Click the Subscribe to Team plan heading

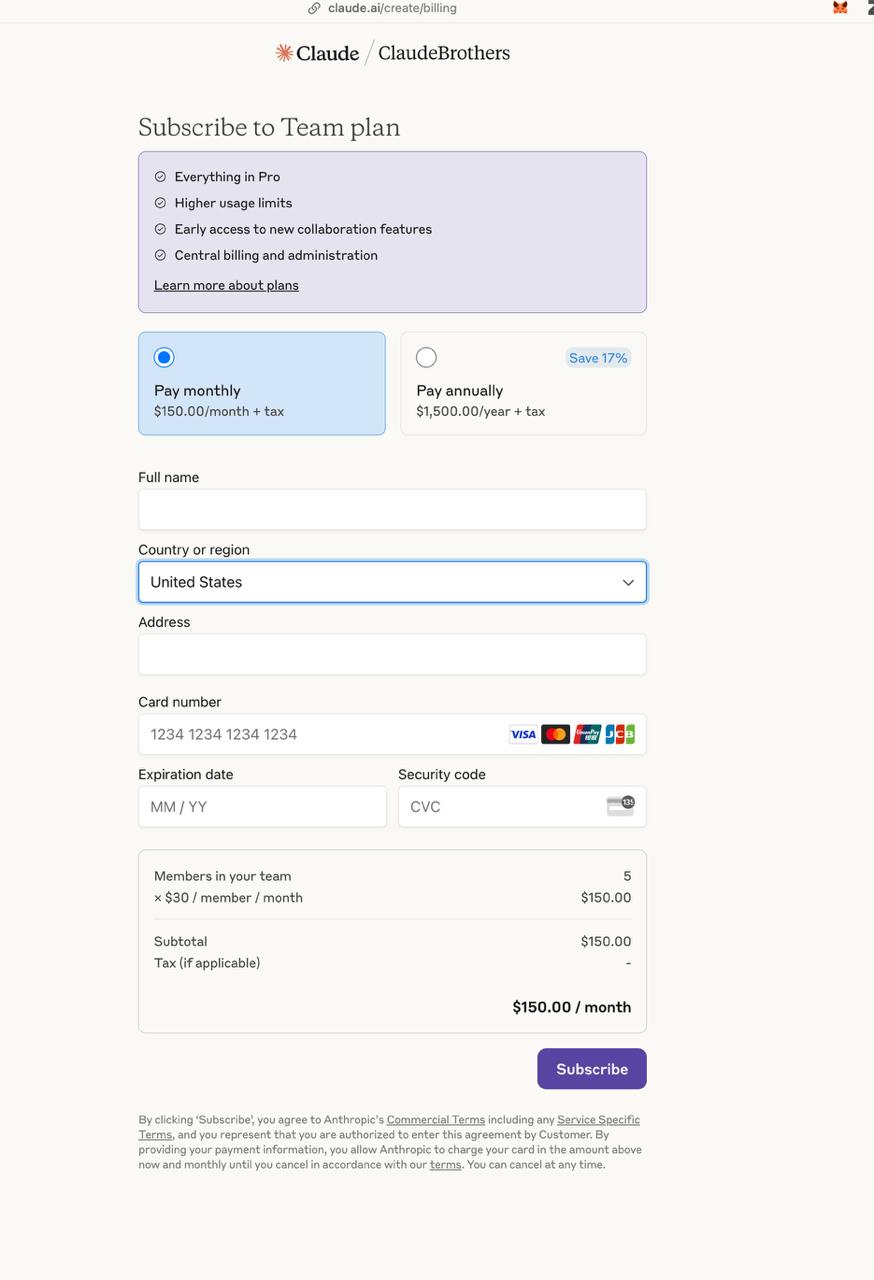pyautogui.click(x=269, y=128)
